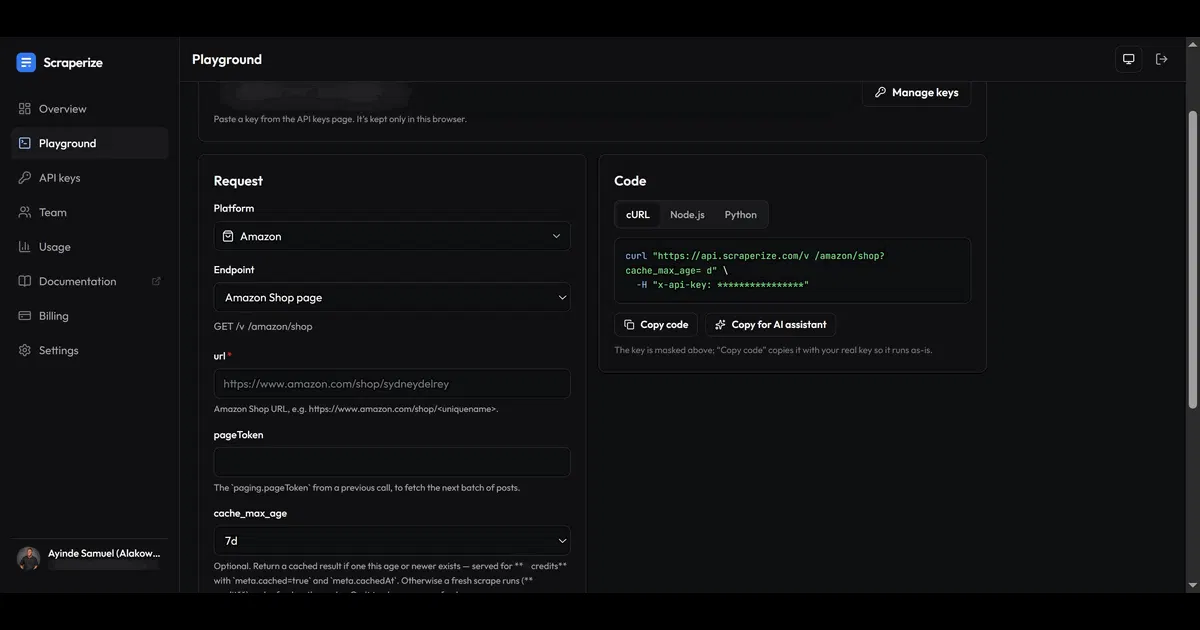Screen dimensions: 1200x630
Task: Click the Manage keys button
Action: click(916, 92)
